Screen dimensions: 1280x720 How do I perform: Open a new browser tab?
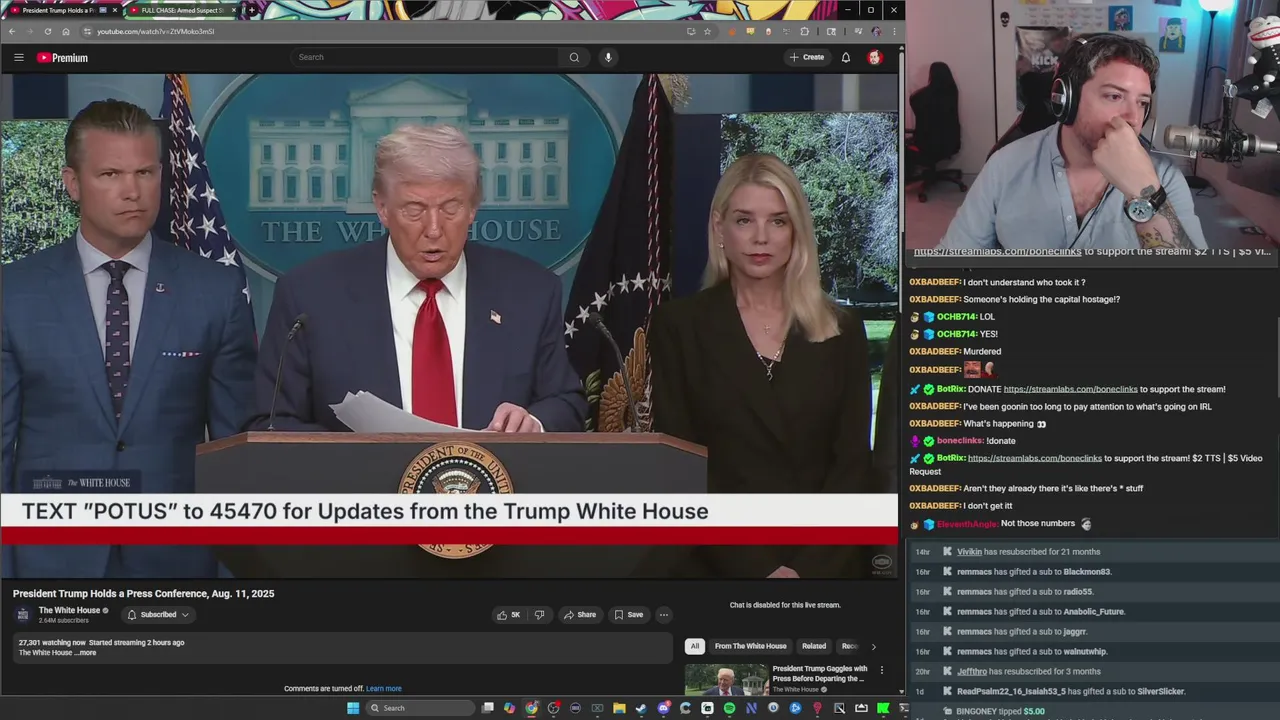(251, 10)
